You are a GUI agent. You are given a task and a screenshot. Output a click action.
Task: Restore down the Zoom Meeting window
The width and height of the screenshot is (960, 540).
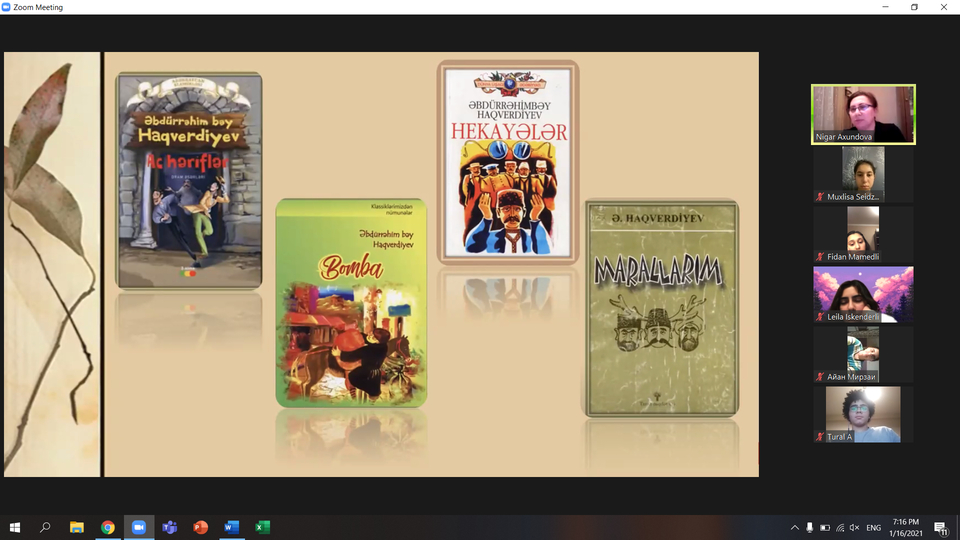(x=914, y=7)
